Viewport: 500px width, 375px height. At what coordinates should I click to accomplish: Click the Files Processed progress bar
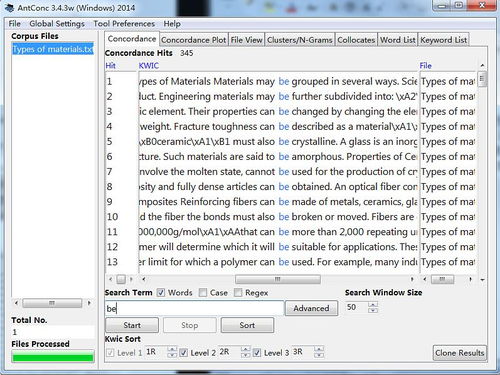pos(53,358)
